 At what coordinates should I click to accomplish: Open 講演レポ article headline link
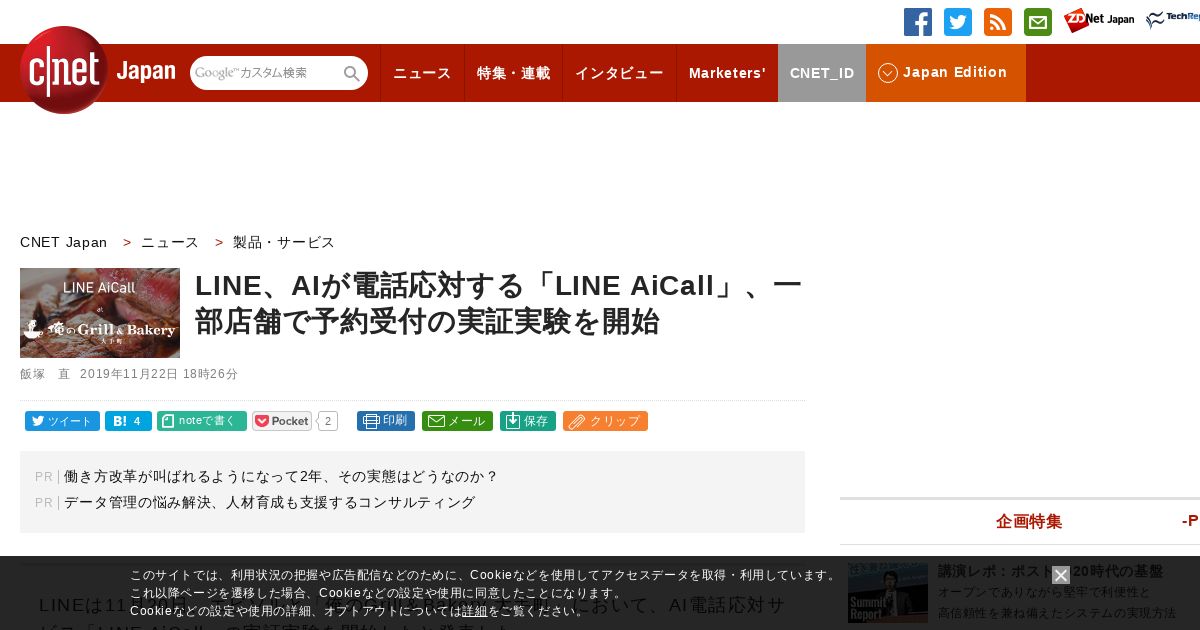click(x=1050, y=571)
